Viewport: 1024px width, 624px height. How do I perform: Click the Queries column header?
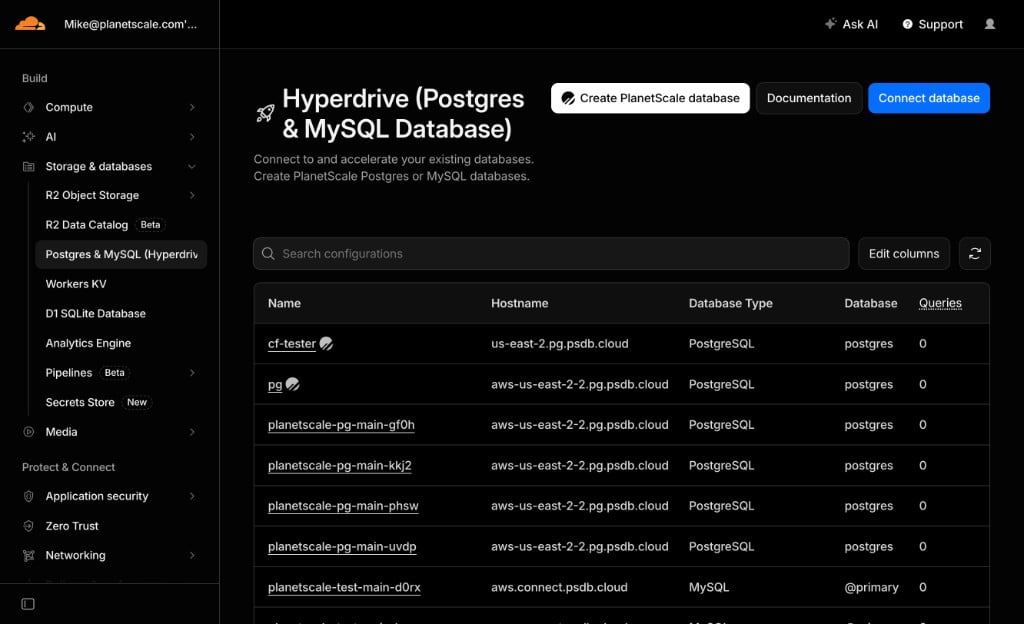tap(940, 303)
